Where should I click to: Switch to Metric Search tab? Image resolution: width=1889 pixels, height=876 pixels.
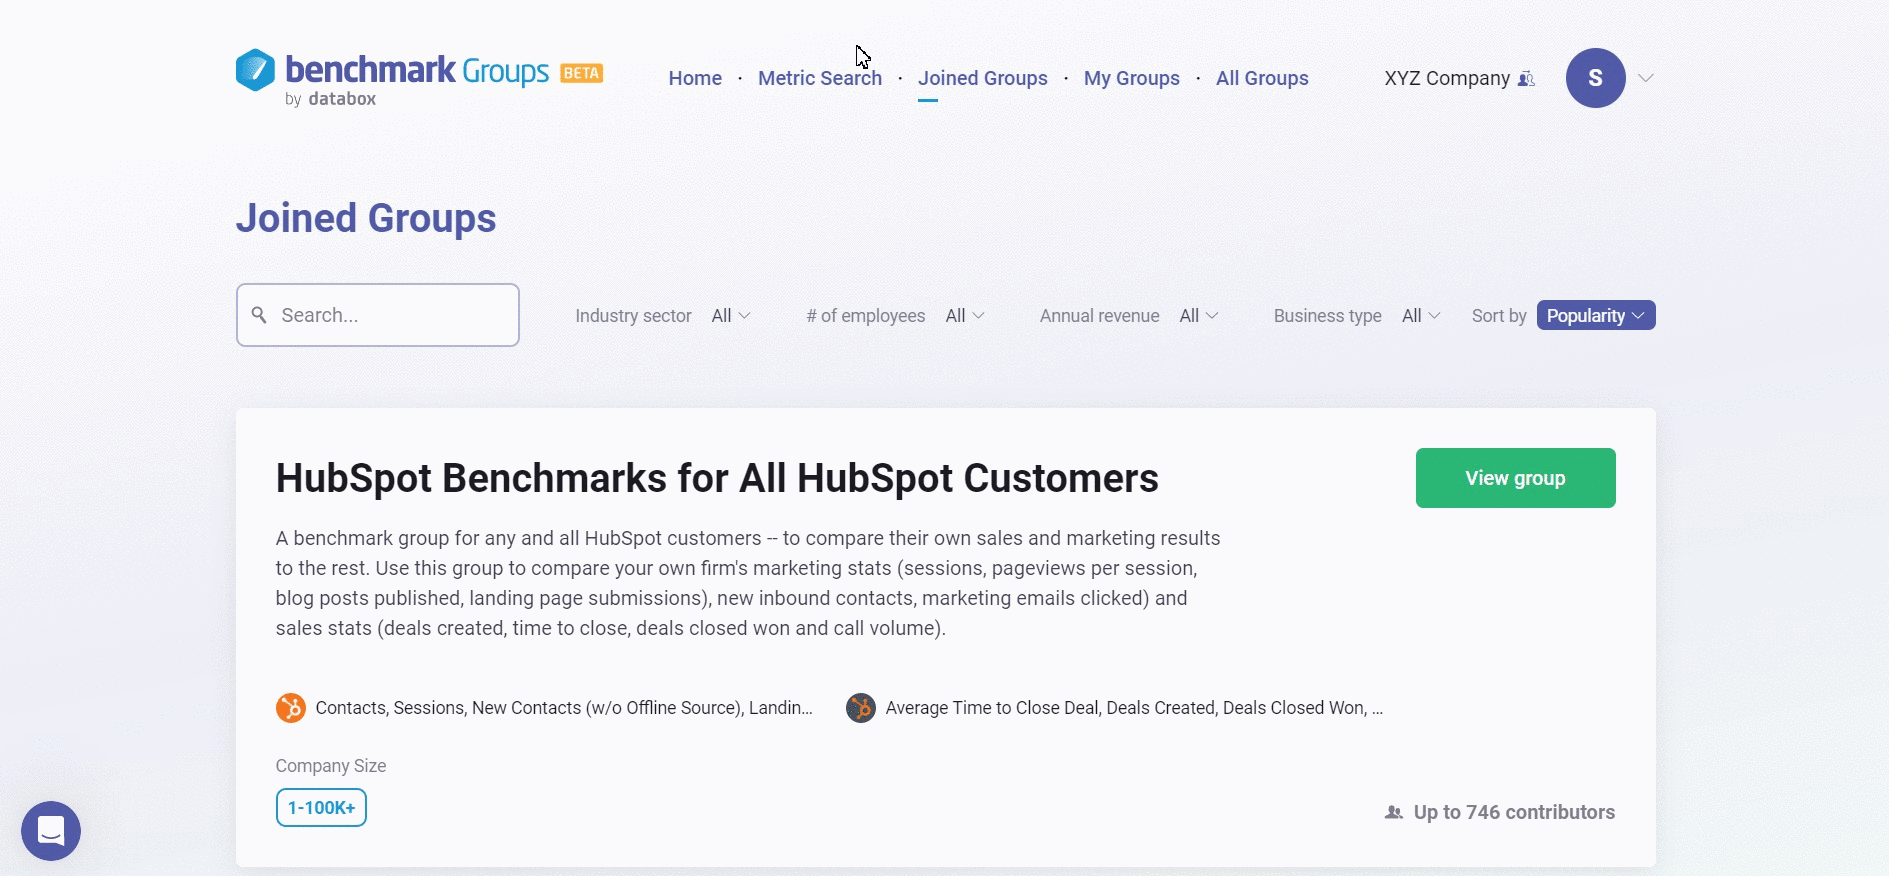pyautogui.click(x=819, y=78)
